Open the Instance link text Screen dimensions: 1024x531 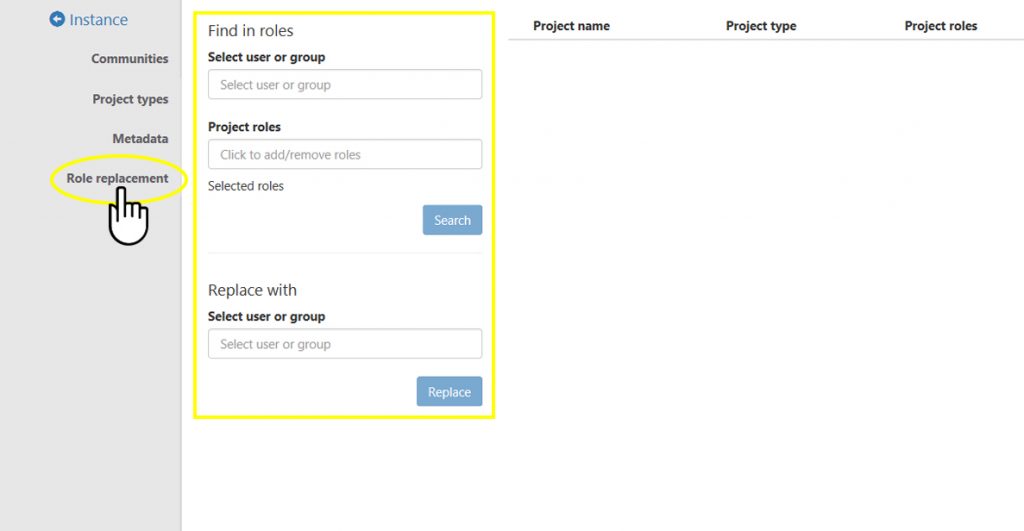pos(98,20)
